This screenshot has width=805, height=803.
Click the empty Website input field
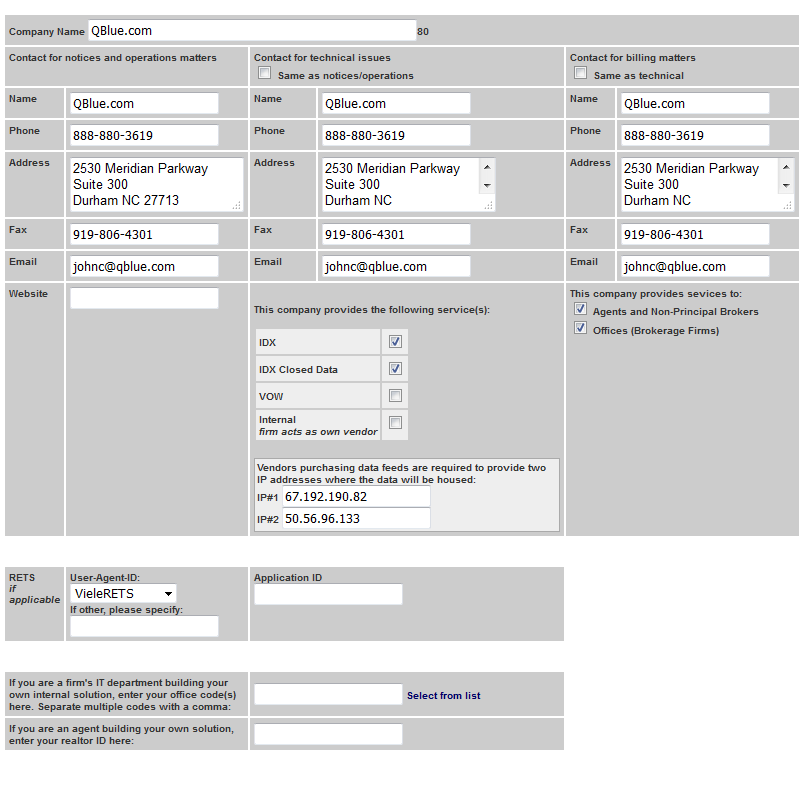coord(144,298)
